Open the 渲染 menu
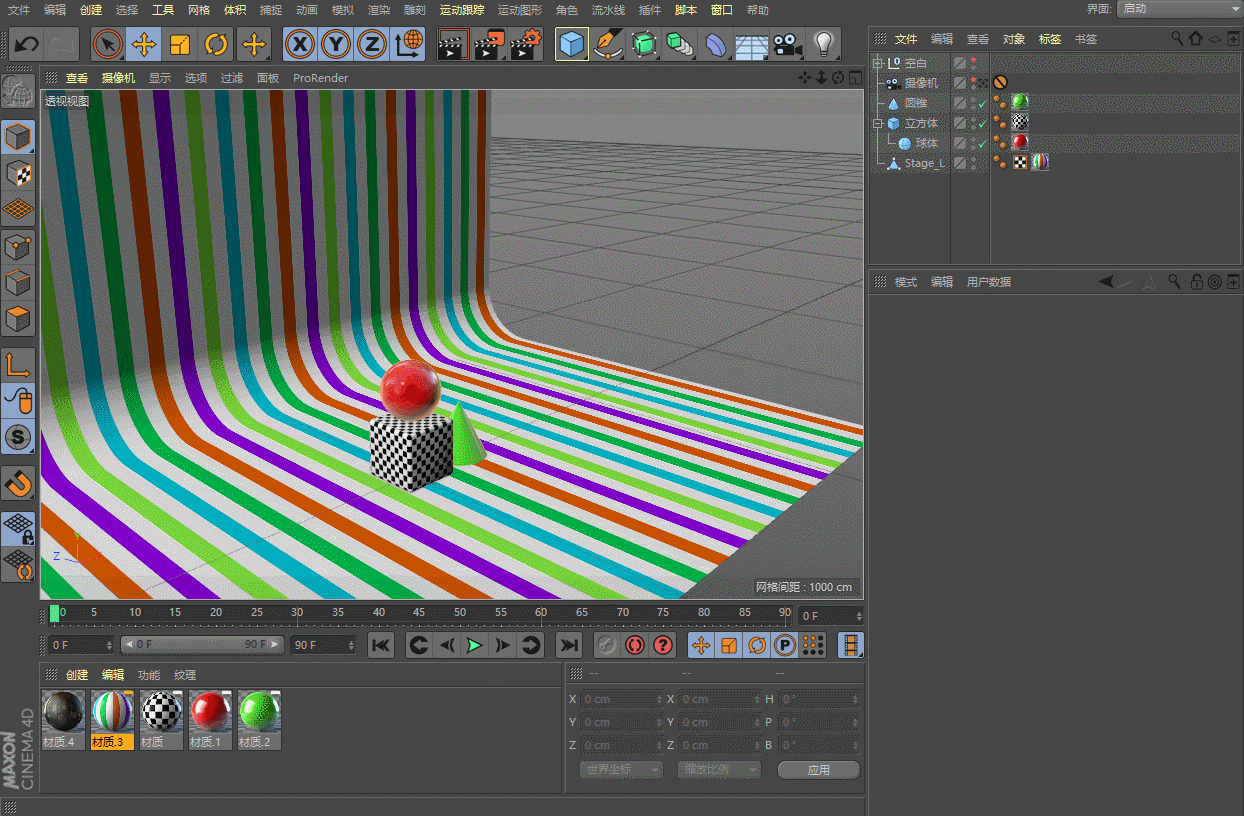The width and height of the screenshot is (1244, 816). pyautogui.click(x=379, y=10)
